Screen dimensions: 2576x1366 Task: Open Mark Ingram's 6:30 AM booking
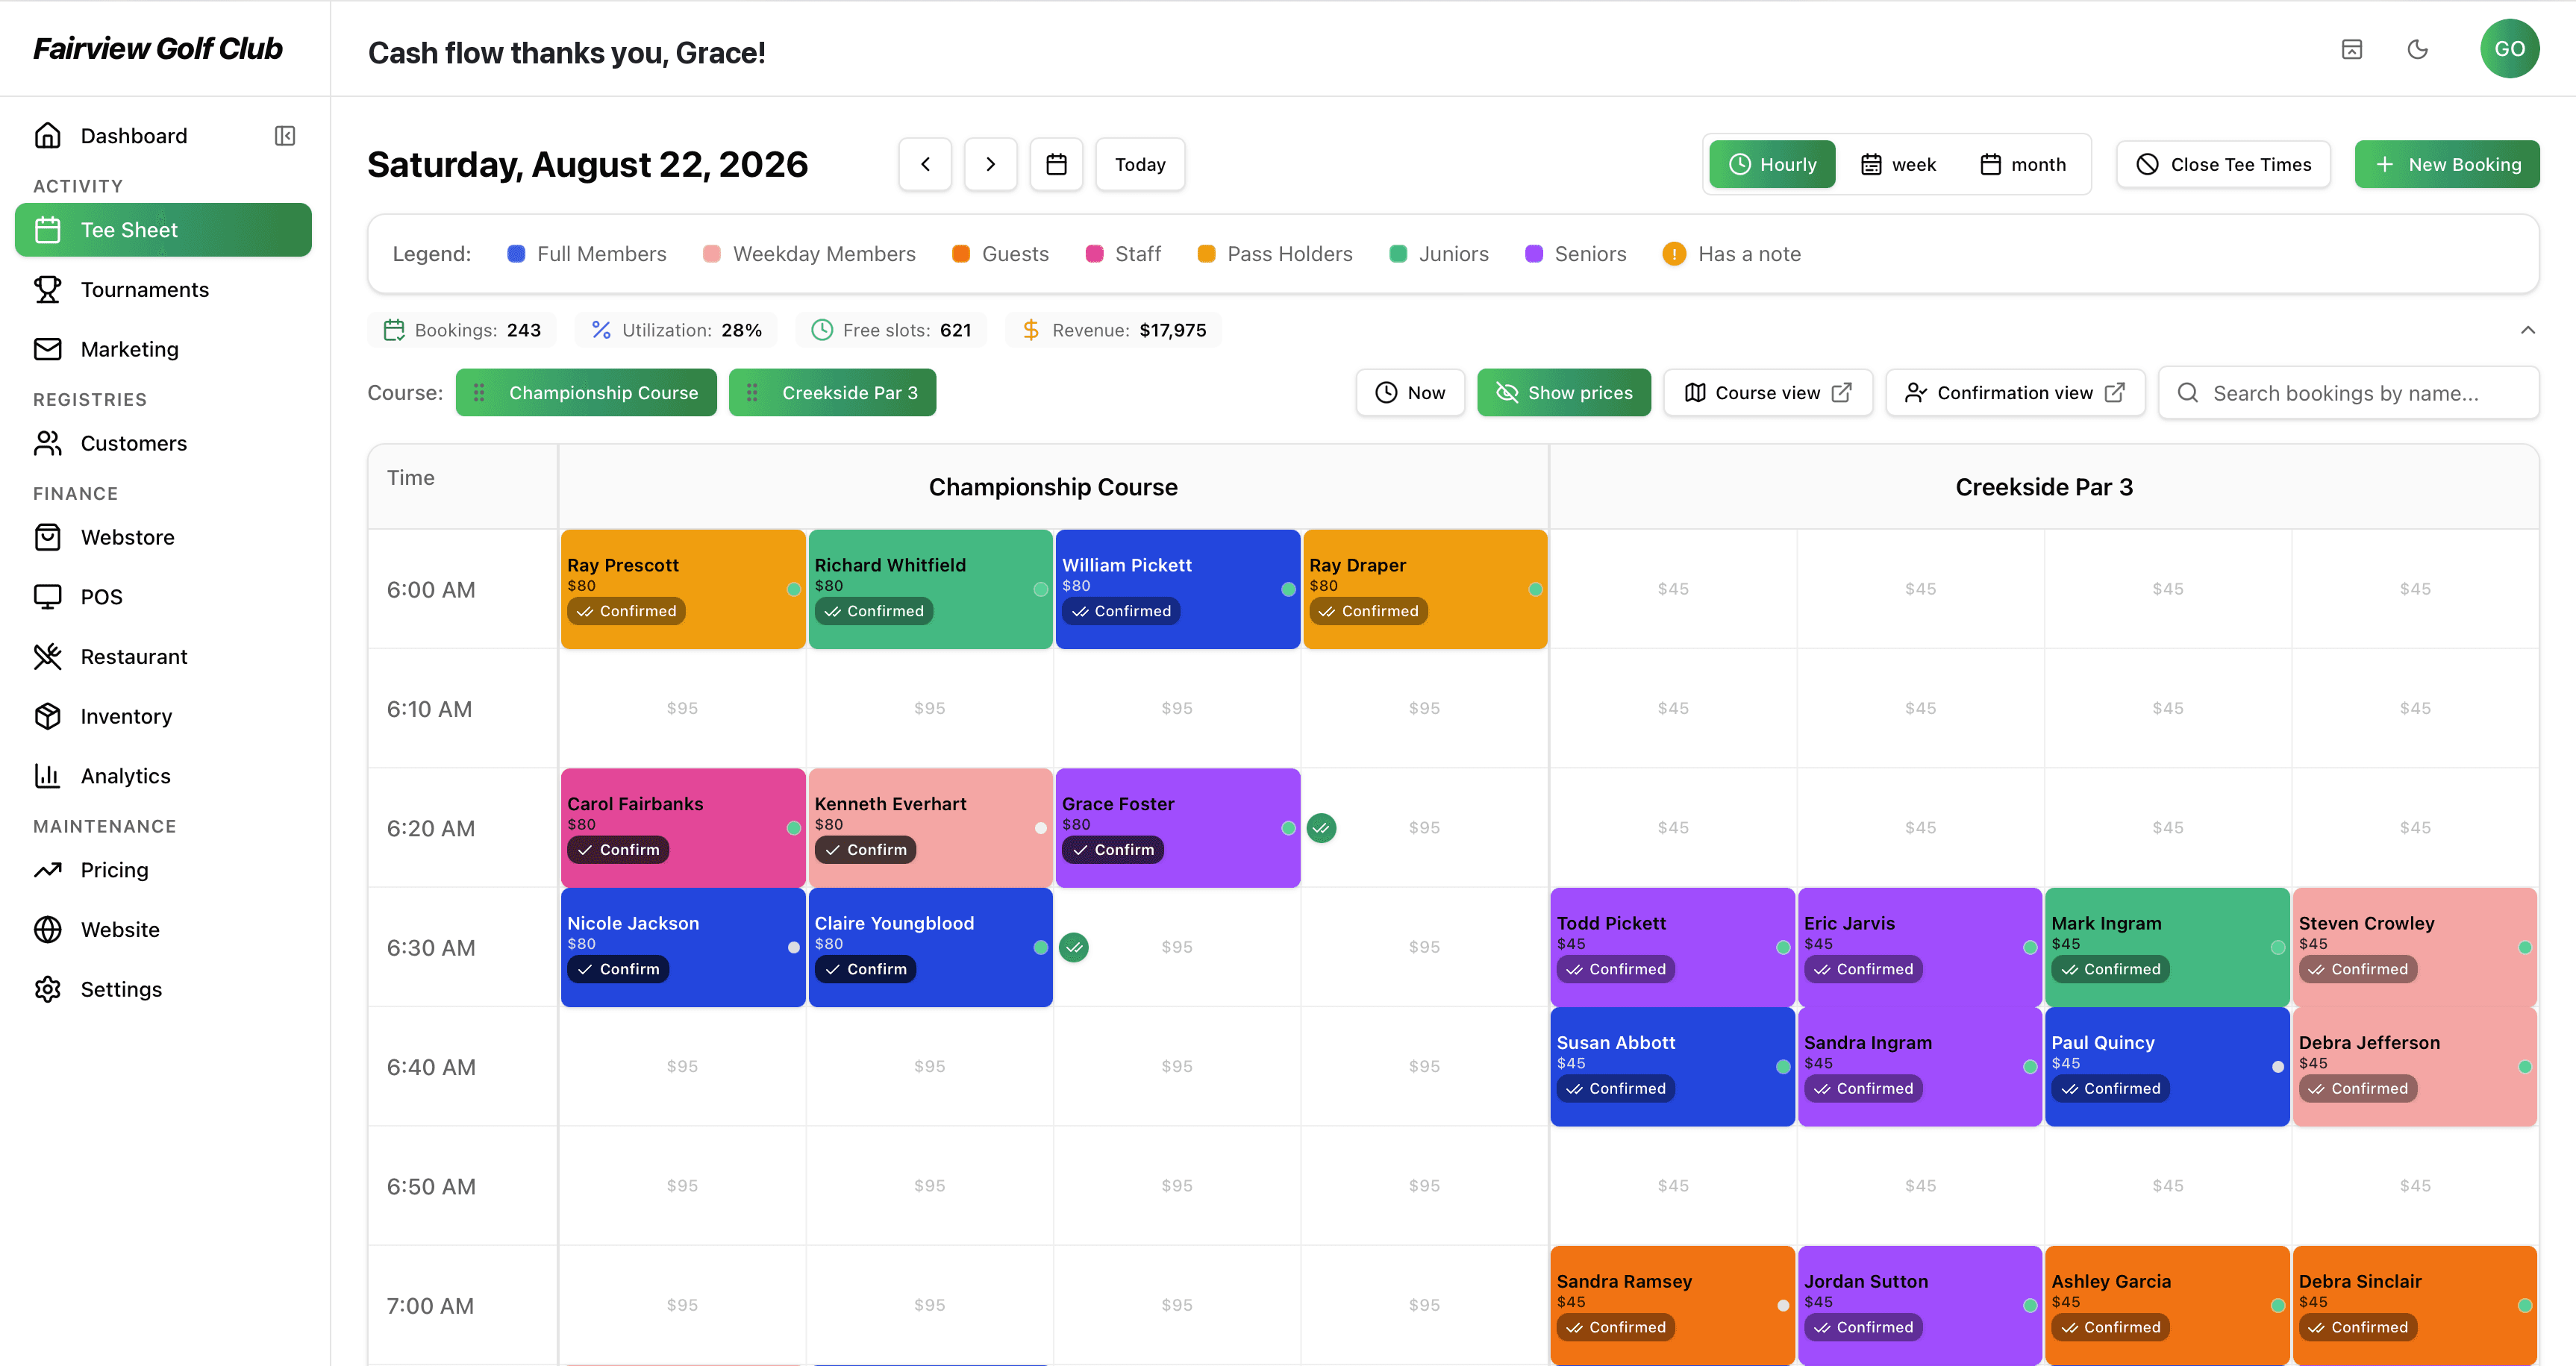pos(2167,947)
